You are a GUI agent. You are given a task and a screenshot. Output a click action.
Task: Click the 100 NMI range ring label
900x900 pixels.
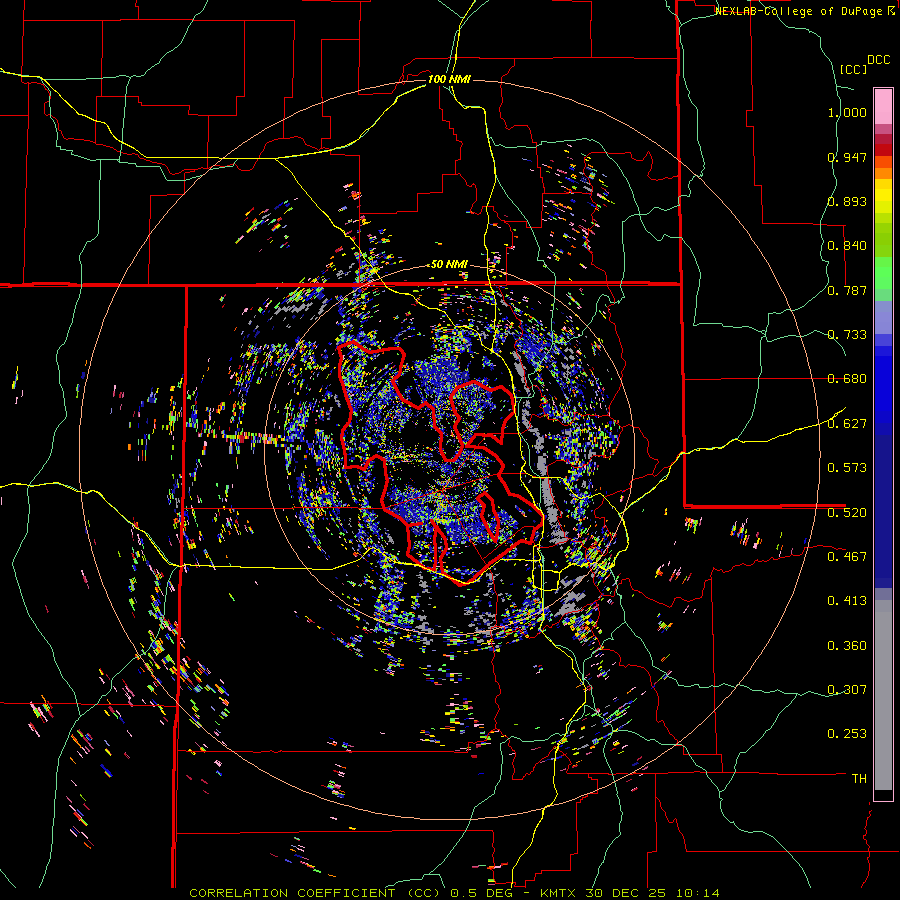(x=449, y=79)
